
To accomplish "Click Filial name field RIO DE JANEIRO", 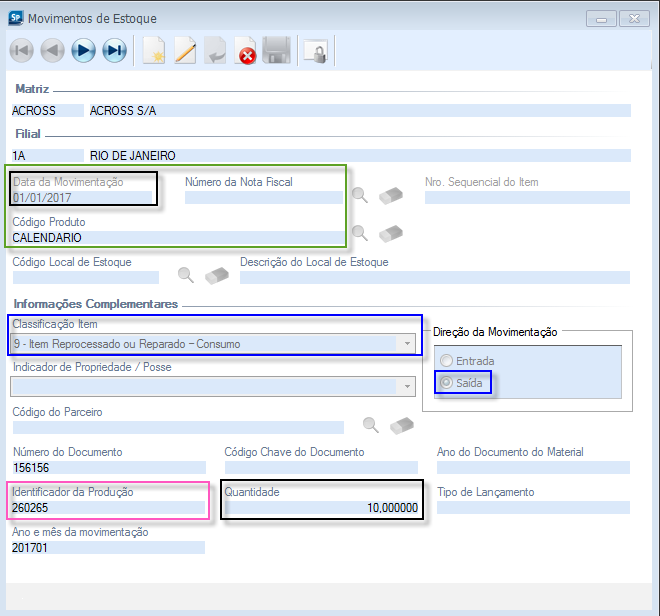I will click(360, 155).
